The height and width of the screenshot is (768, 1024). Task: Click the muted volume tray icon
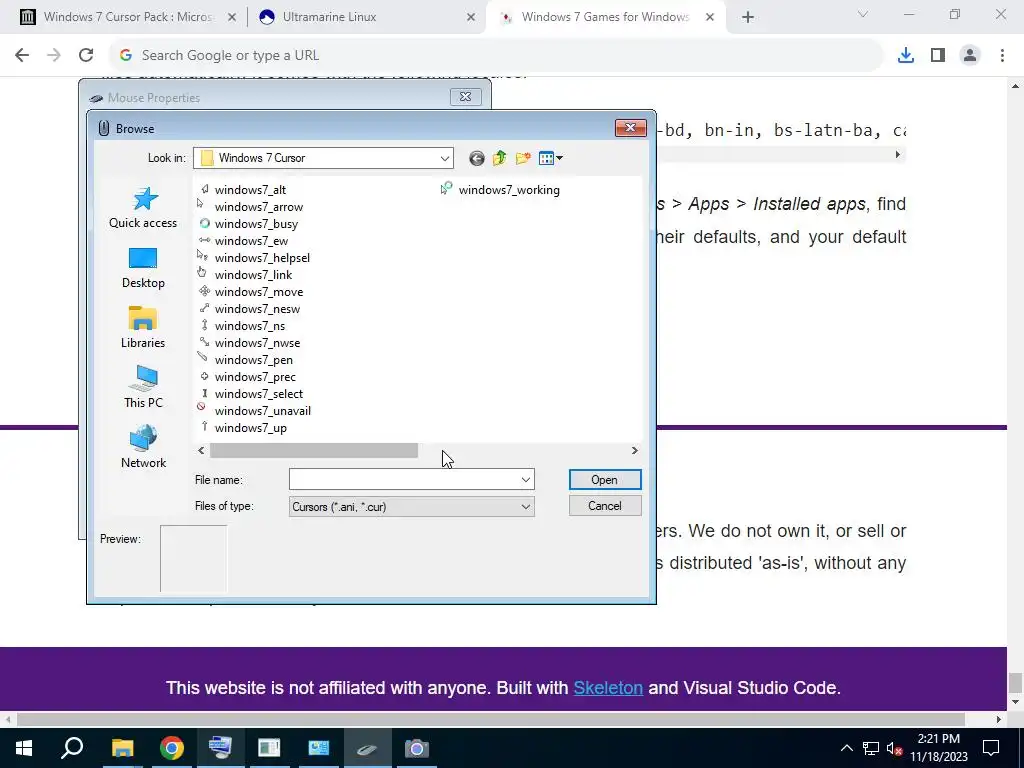[x=895, y=748]
